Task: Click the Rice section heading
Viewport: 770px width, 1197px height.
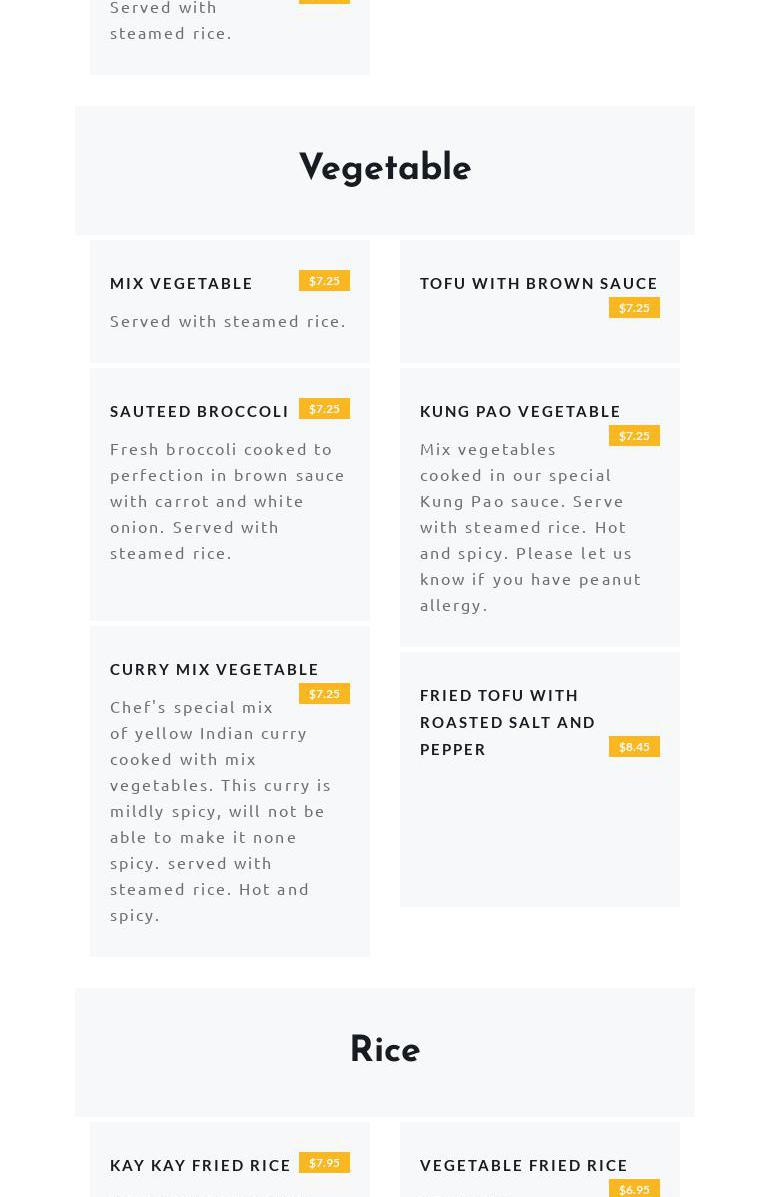Action: click(x=385, y=1050)
